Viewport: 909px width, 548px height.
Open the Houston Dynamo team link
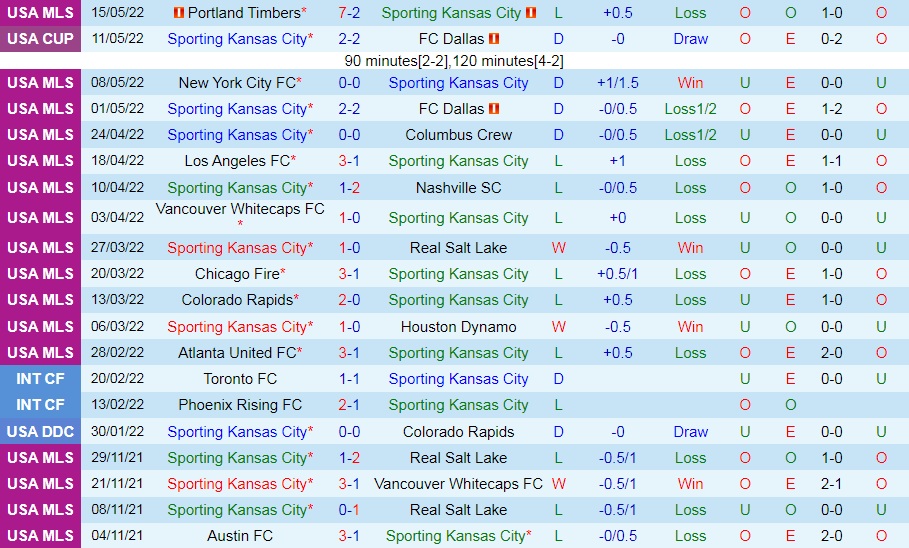point(458,327)
